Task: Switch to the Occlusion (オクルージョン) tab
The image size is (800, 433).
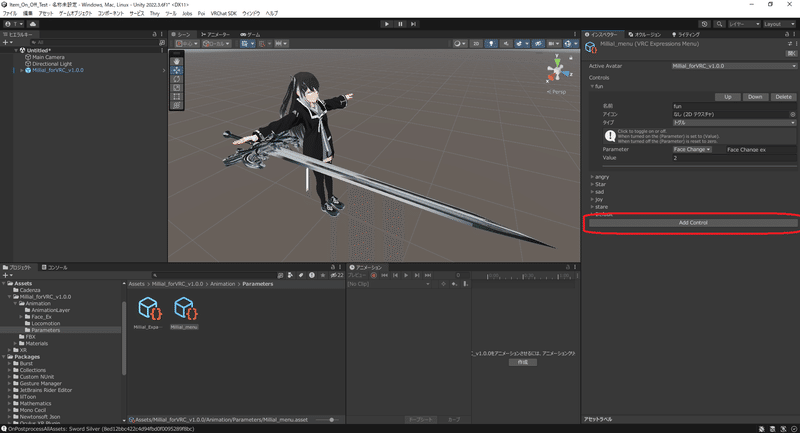Action: pyautogui.click(x=644, y=34)
